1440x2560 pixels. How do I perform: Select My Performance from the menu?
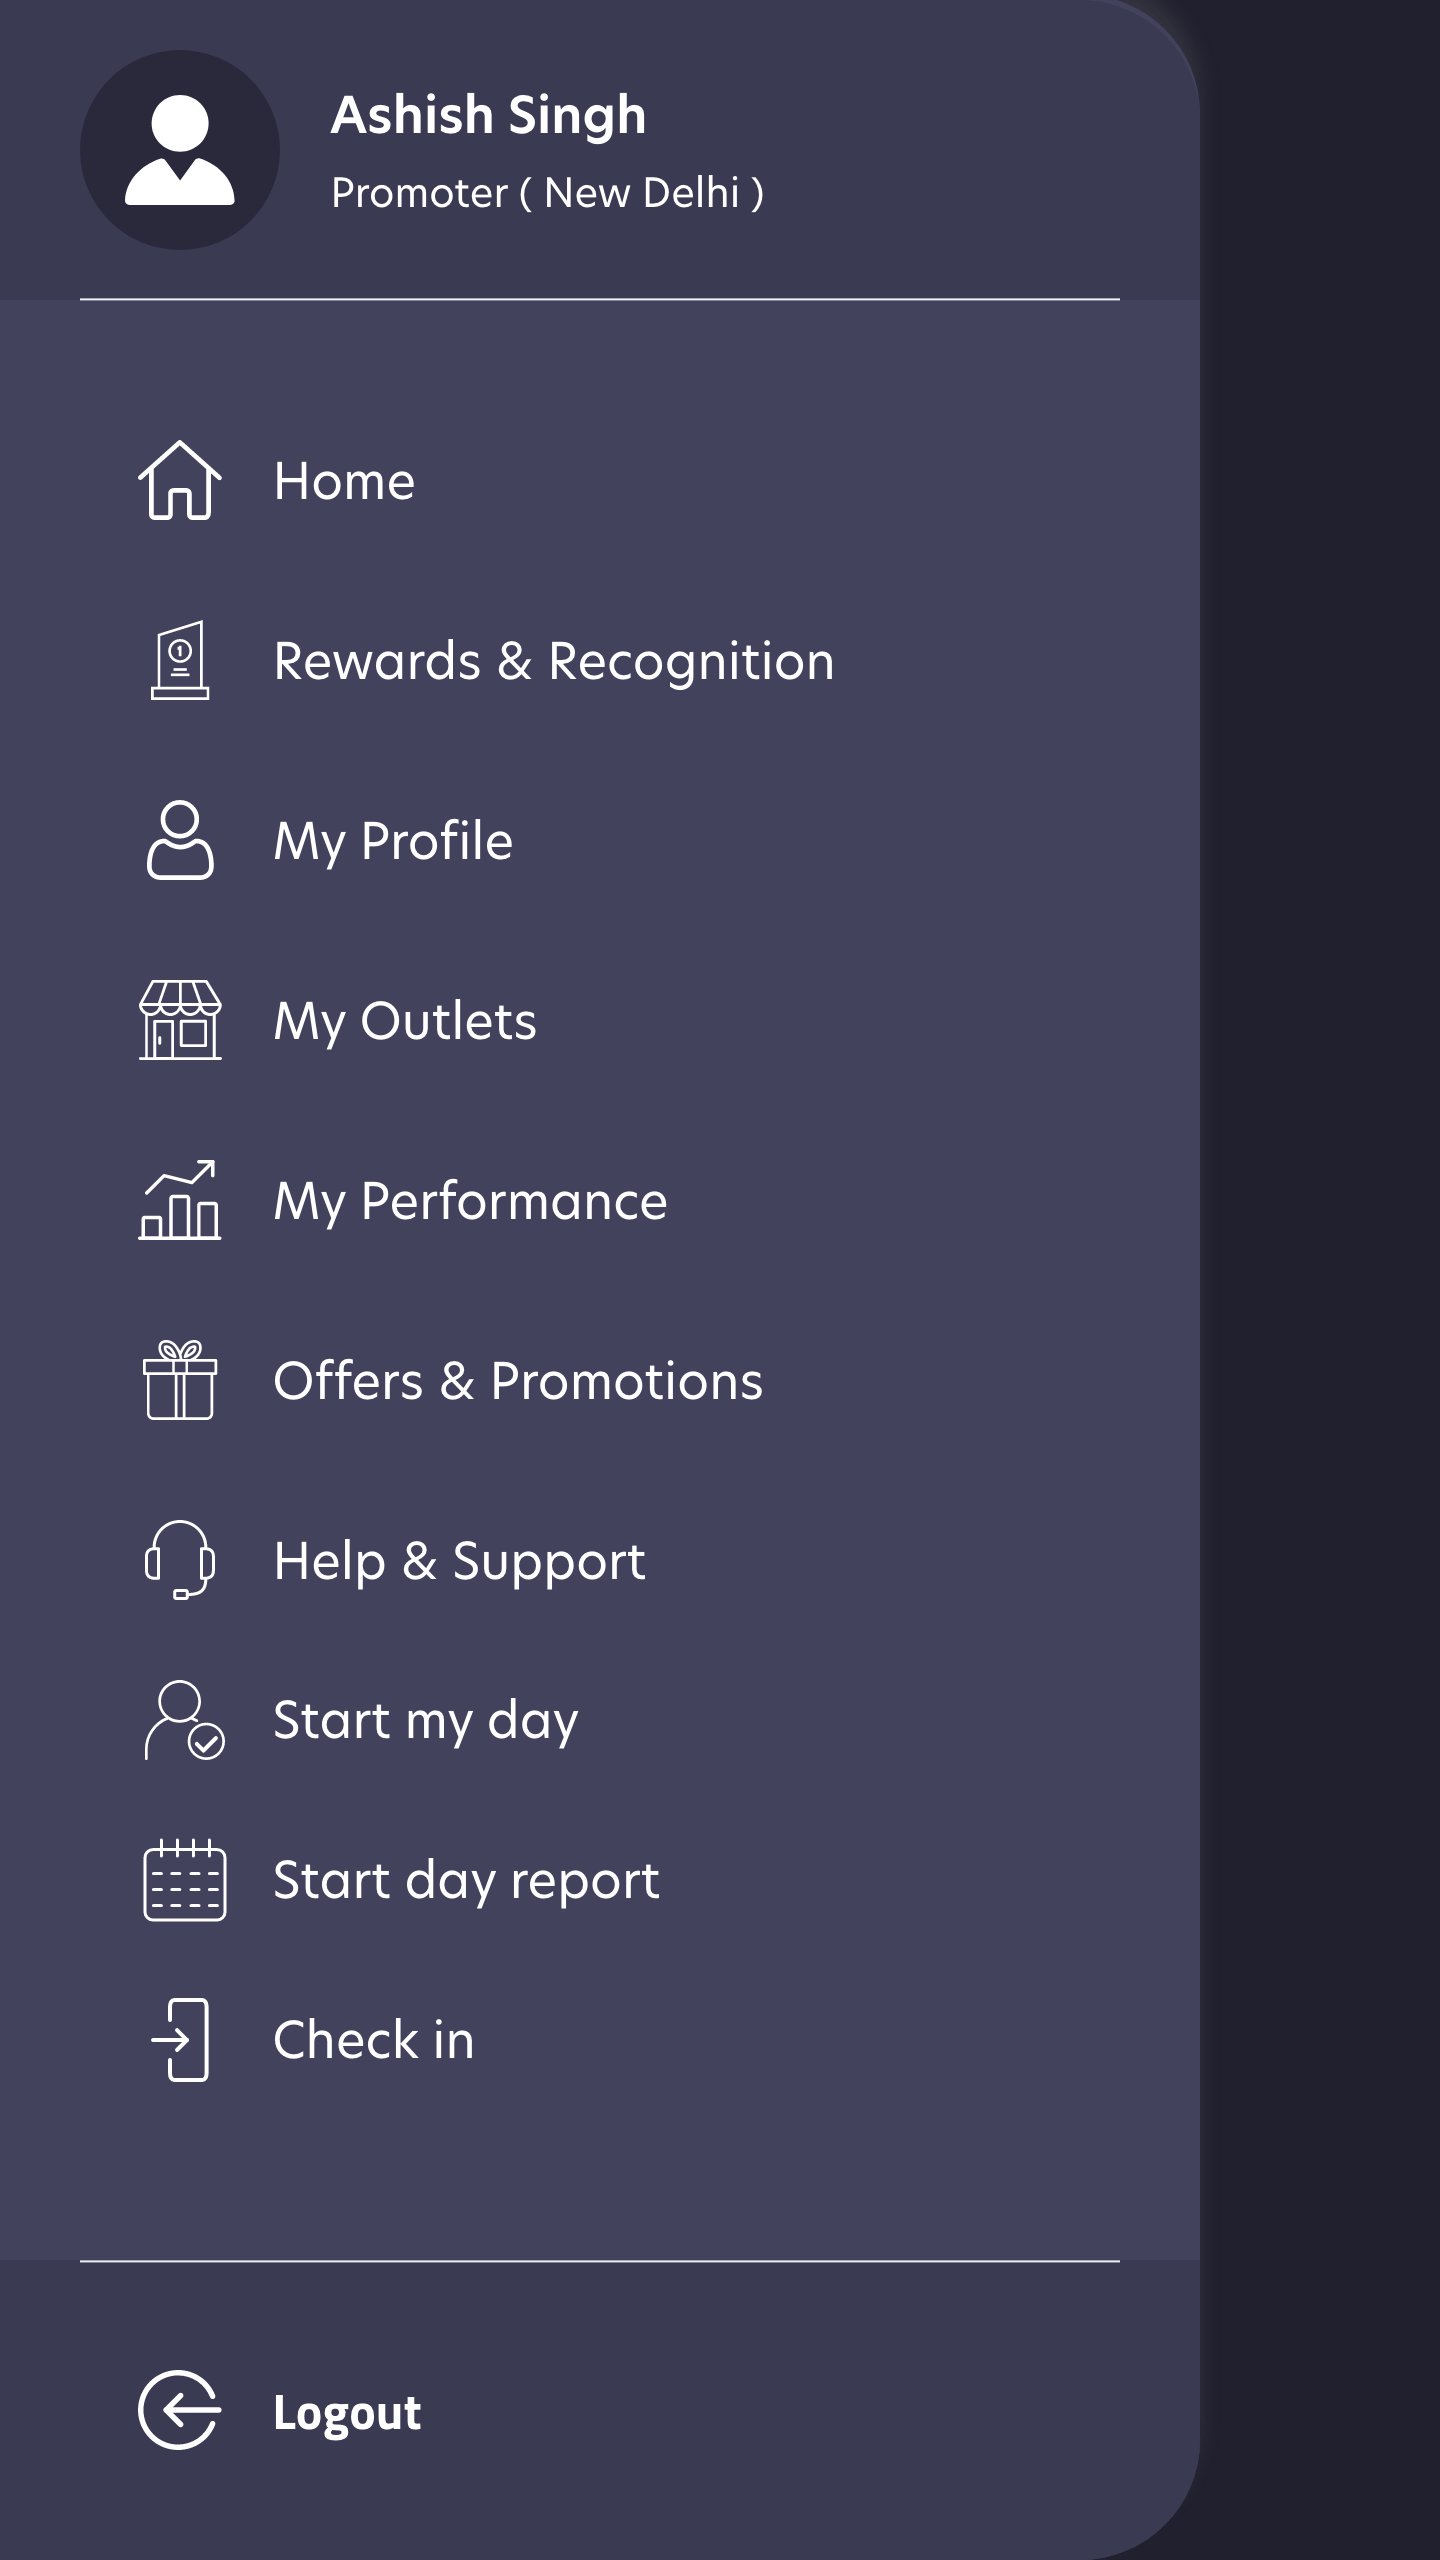[470, 1201]
